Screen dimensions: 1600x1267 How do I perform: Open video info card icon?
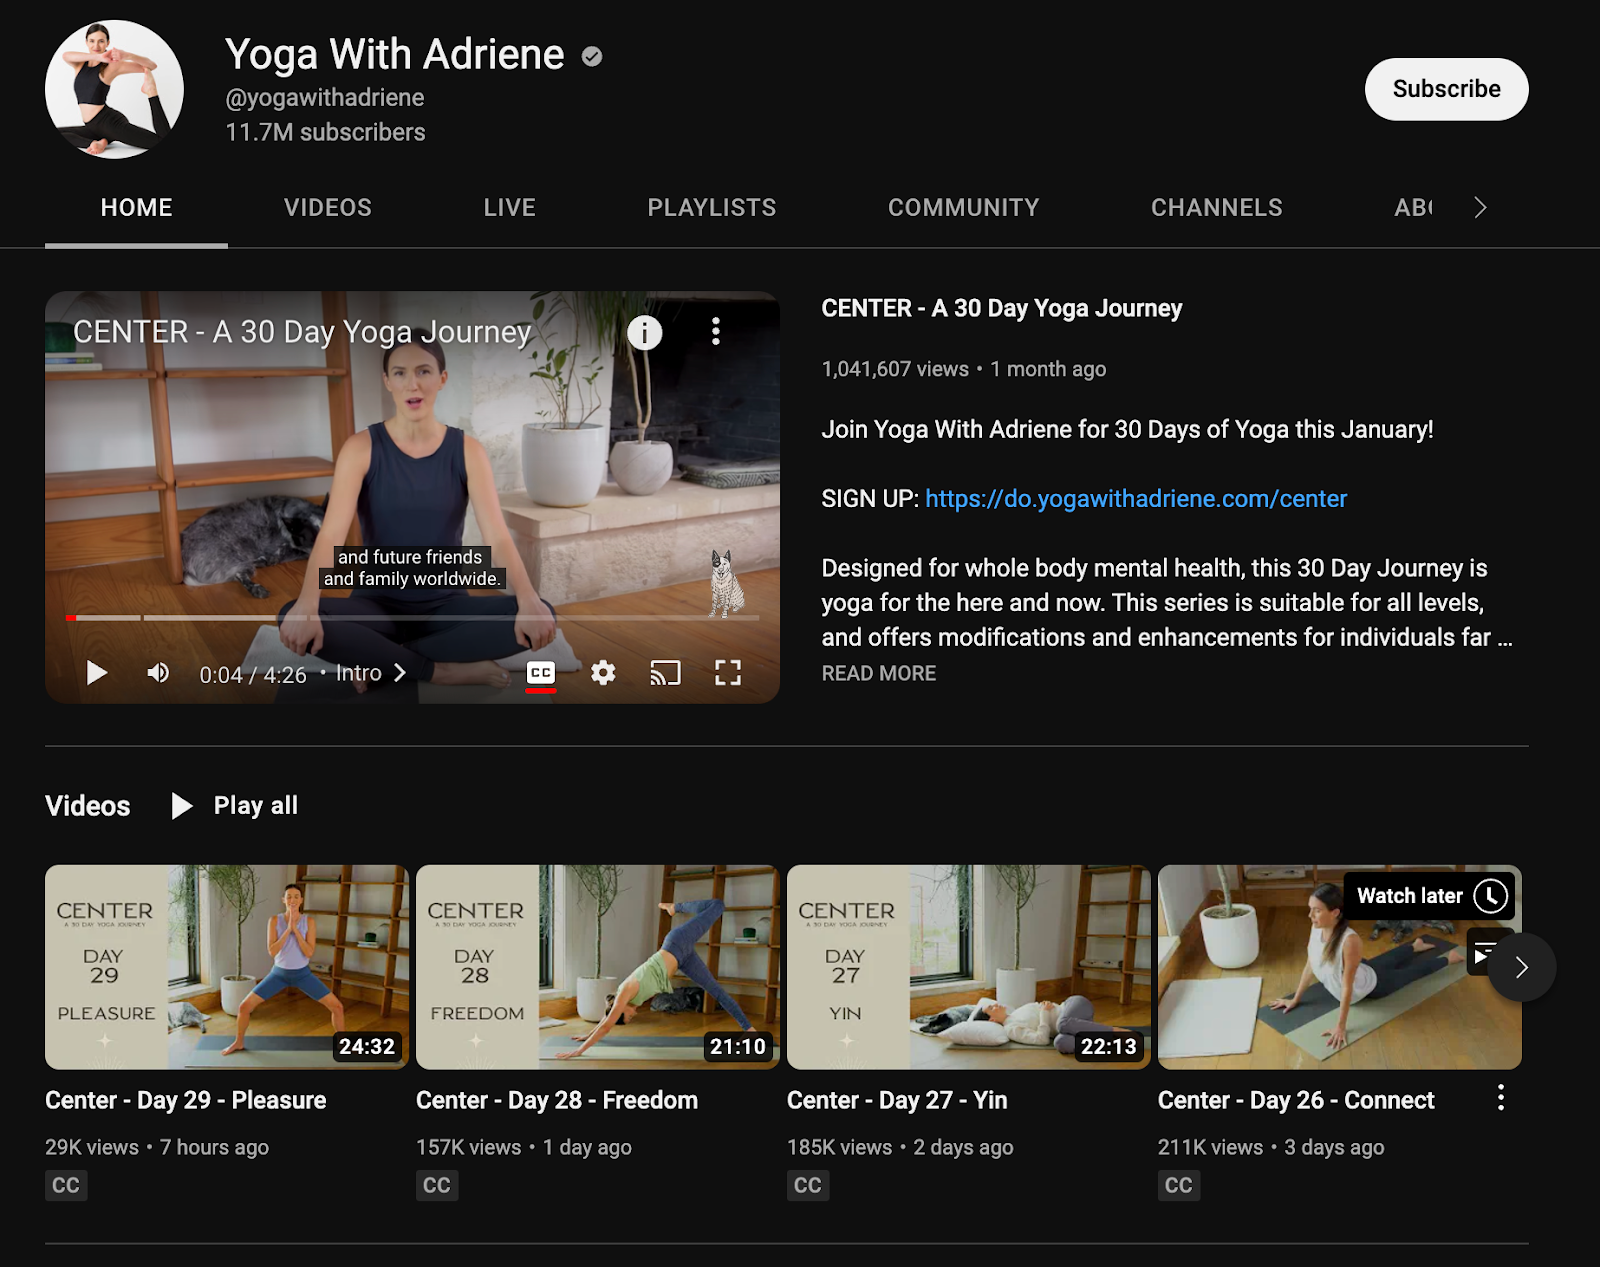coord(645,332)
